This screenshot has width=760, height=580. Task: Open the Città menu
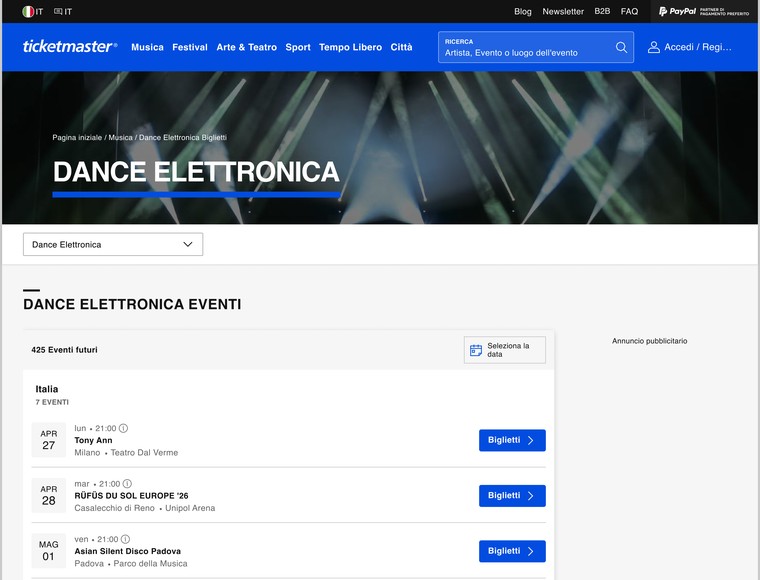point(401,47)
